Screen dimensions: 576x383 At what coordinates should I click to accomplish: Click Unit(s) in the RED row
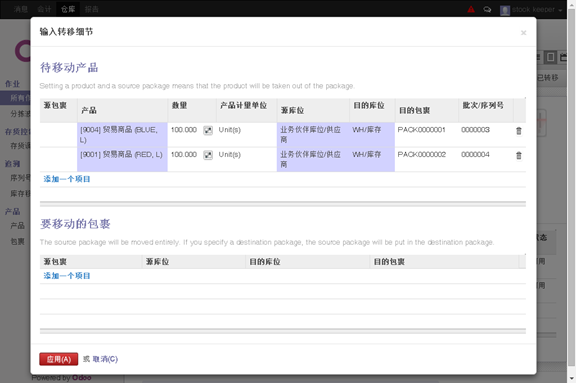230,155
